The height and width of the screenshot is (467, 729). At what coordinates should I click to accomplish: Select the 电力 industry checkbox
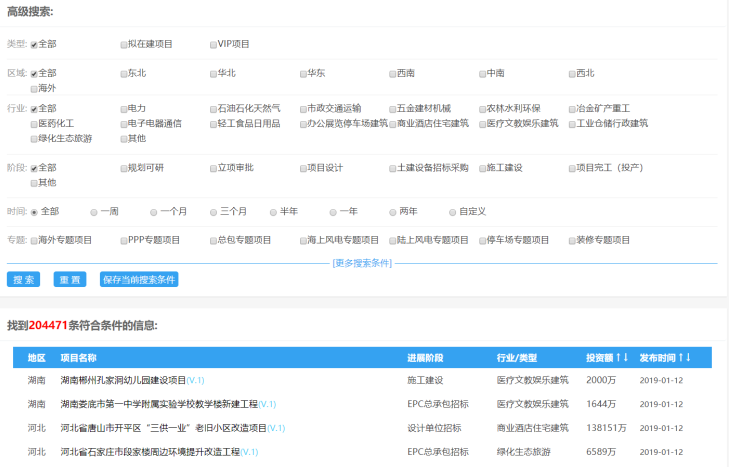[124, 109]
